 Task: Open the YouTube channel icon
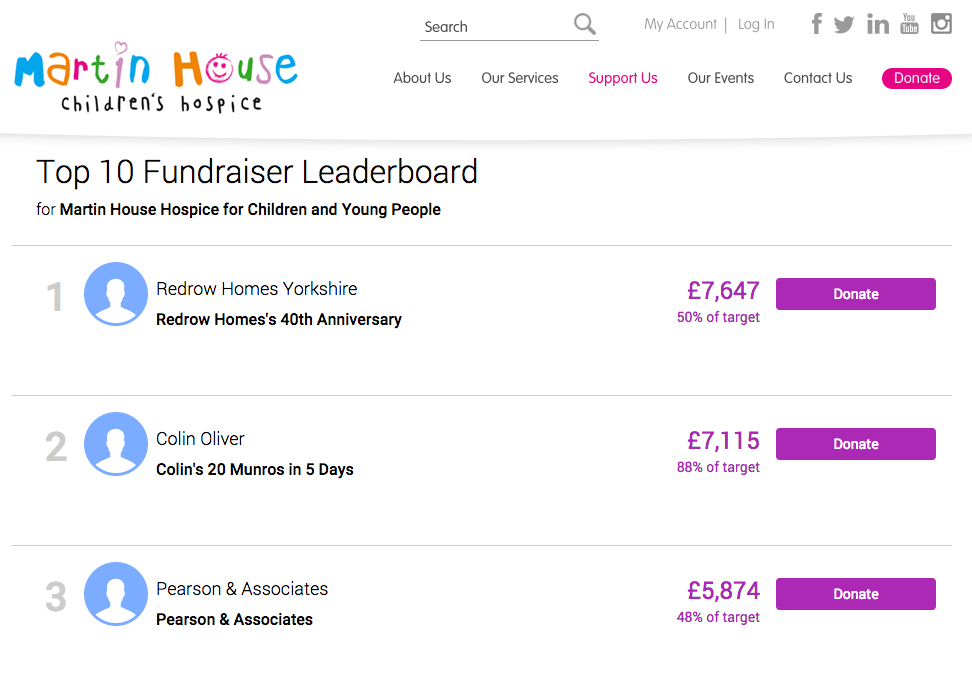pos(909,24)
